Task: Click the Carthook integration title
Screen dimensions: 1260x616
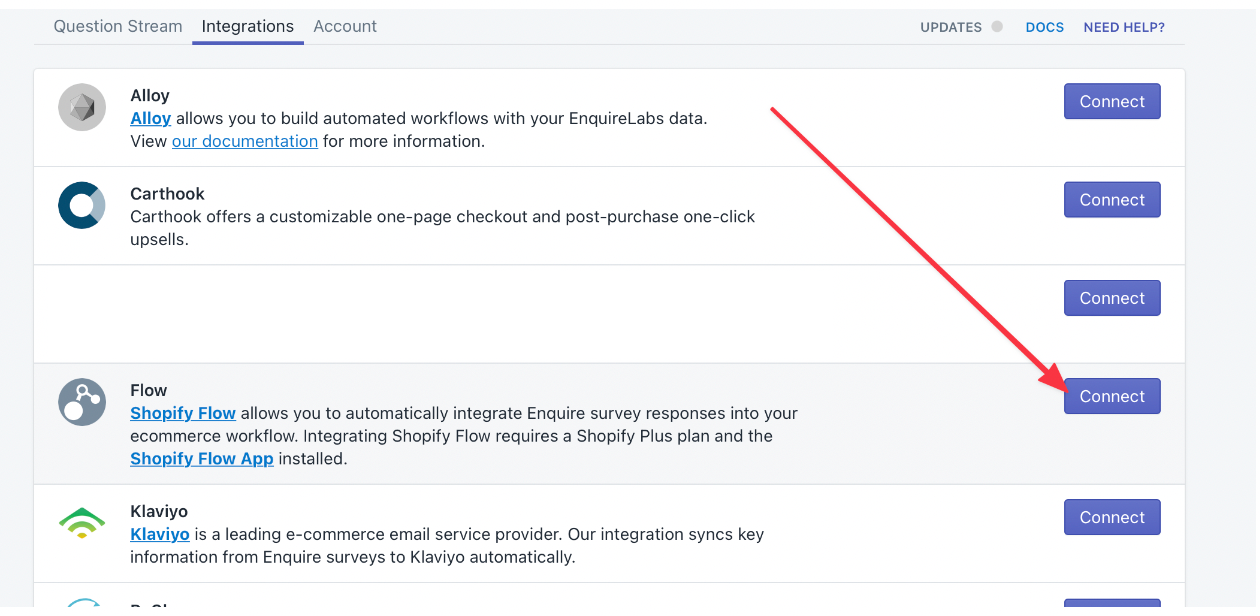Action: [x=168, y=194]
